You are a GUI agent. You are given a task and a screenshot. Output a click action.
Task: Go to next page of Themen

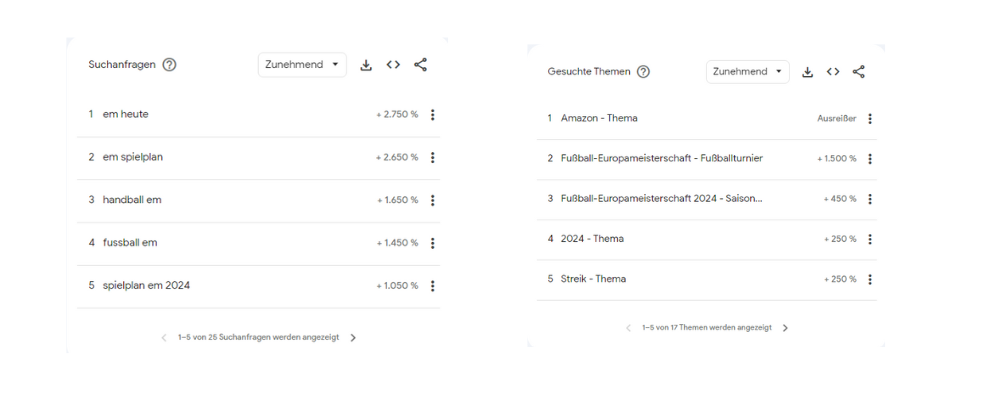(x=785, y=328)
